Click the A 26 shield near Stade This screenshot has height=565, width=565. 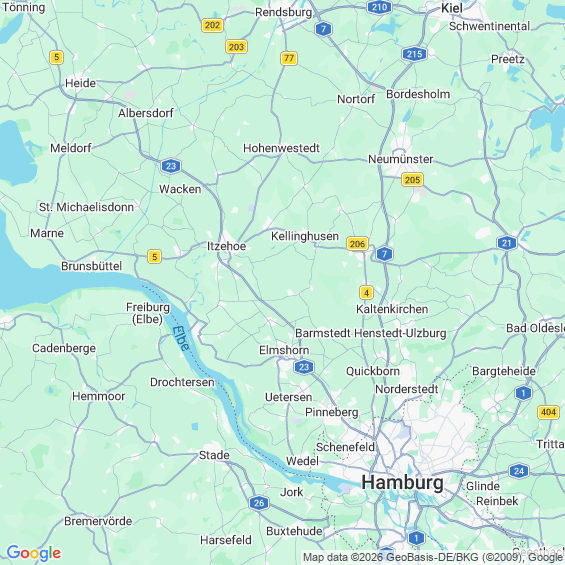coord(259,503)
